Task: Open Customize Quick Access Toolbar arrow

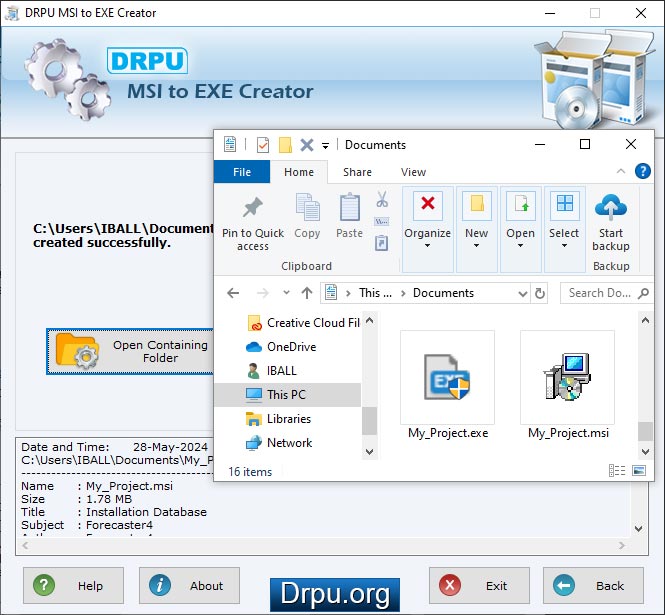Action: pyautogui.click(x=325, y=146)
